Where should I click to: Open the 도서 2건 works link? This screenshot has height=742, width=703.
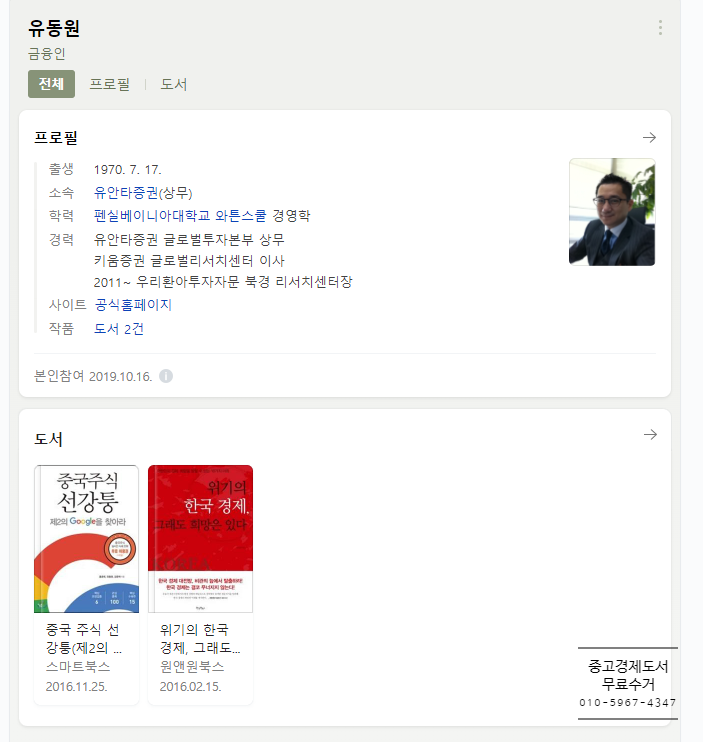click(119, 328)
